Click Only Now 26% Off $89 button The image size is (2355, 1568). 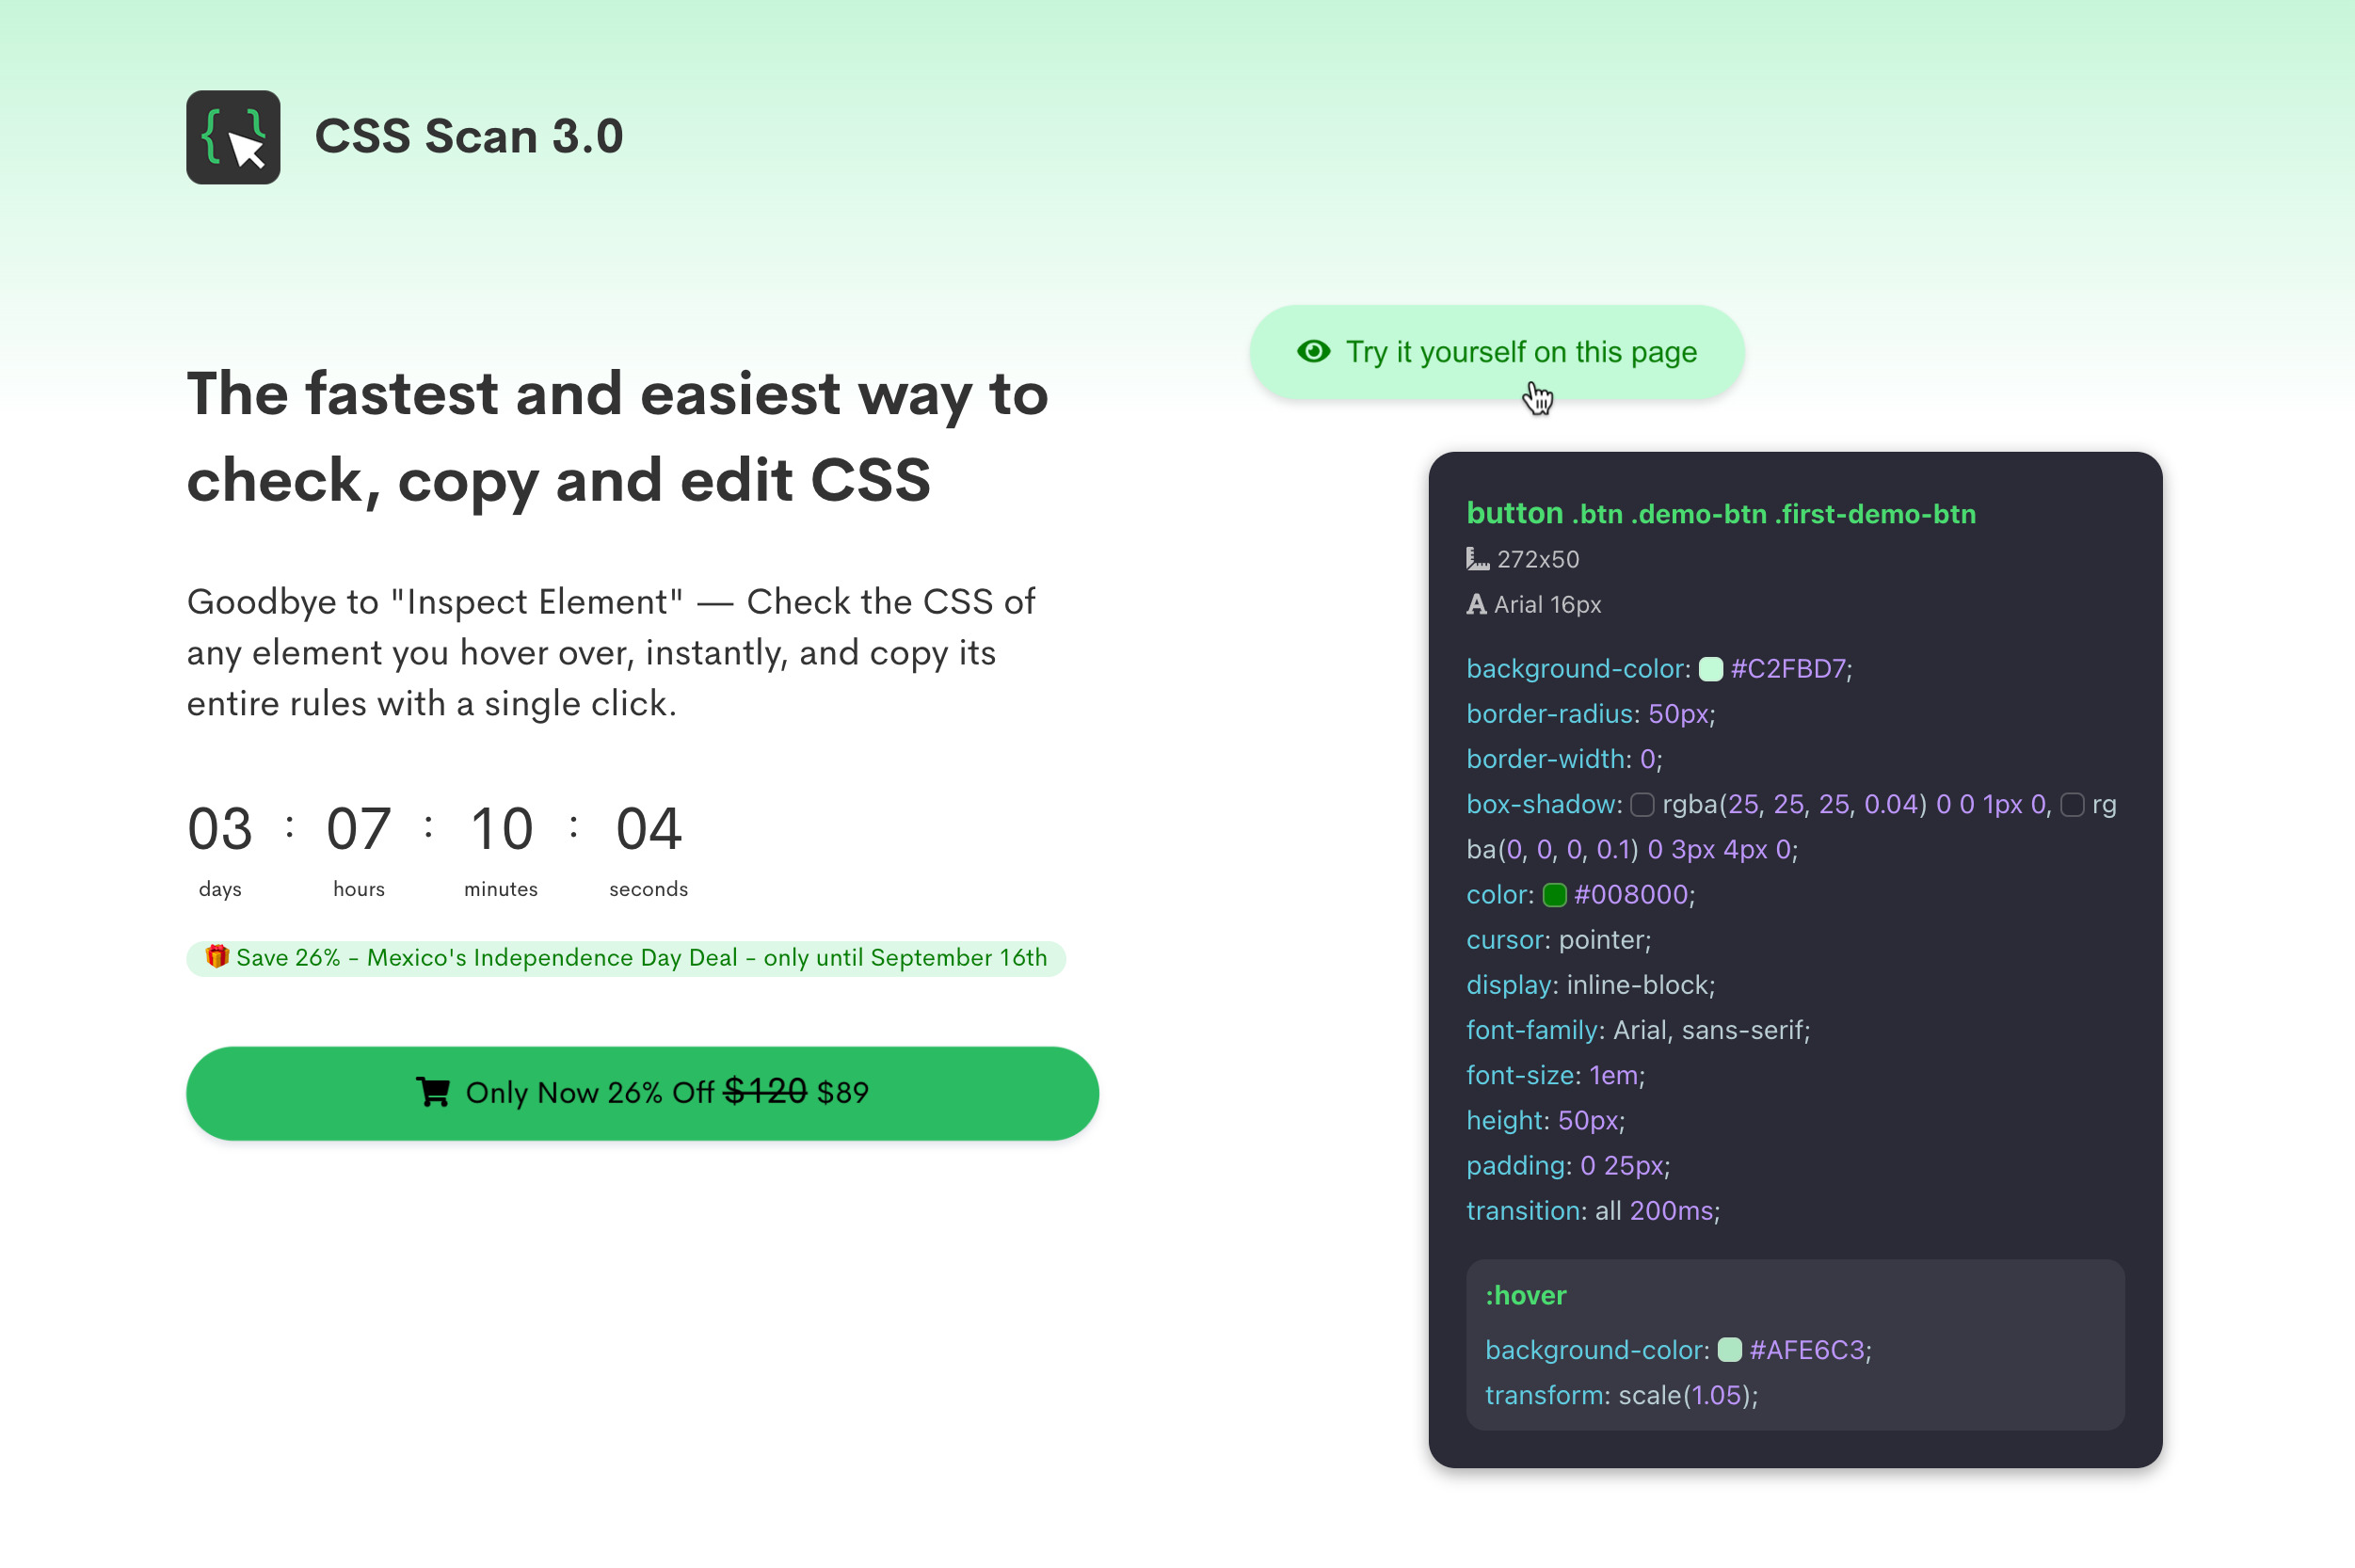pos(642,1094)
